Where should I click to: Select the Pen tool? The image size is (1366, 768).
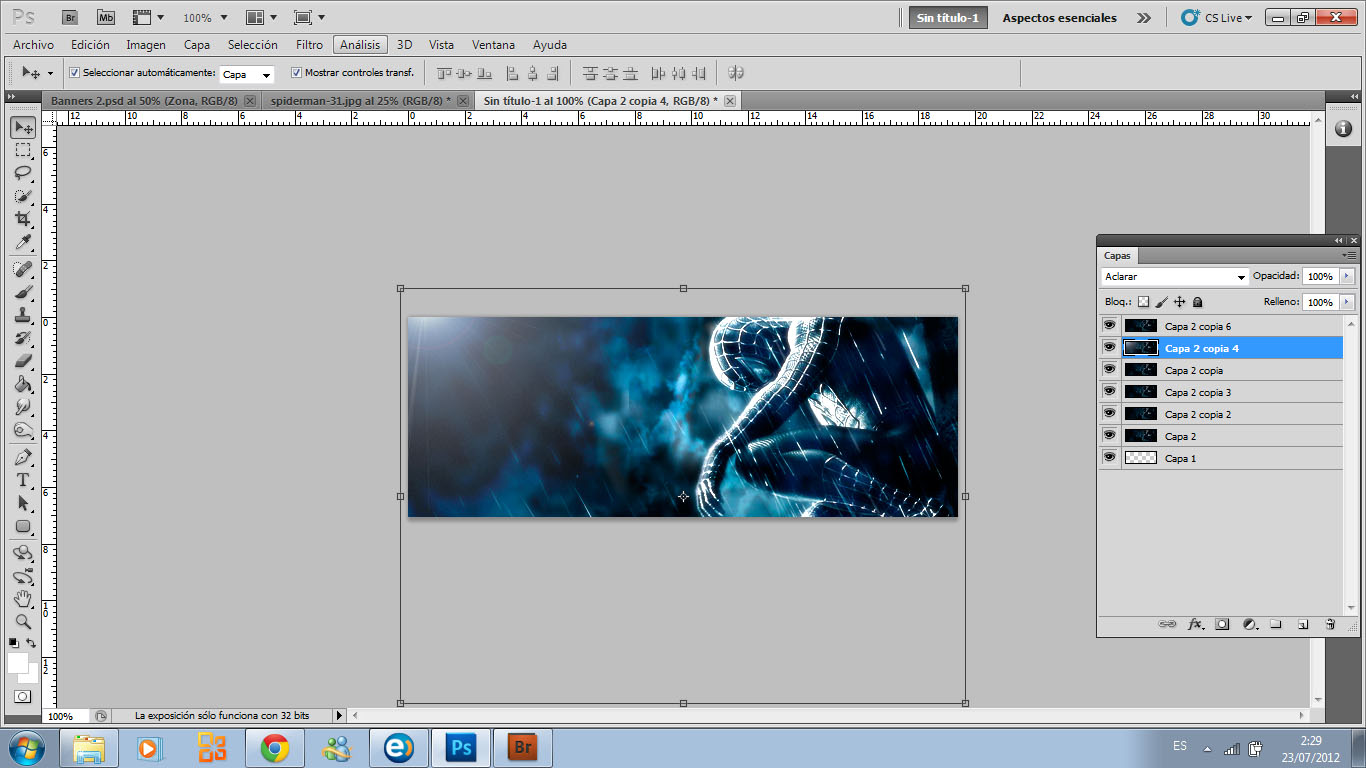pos(23,457)
